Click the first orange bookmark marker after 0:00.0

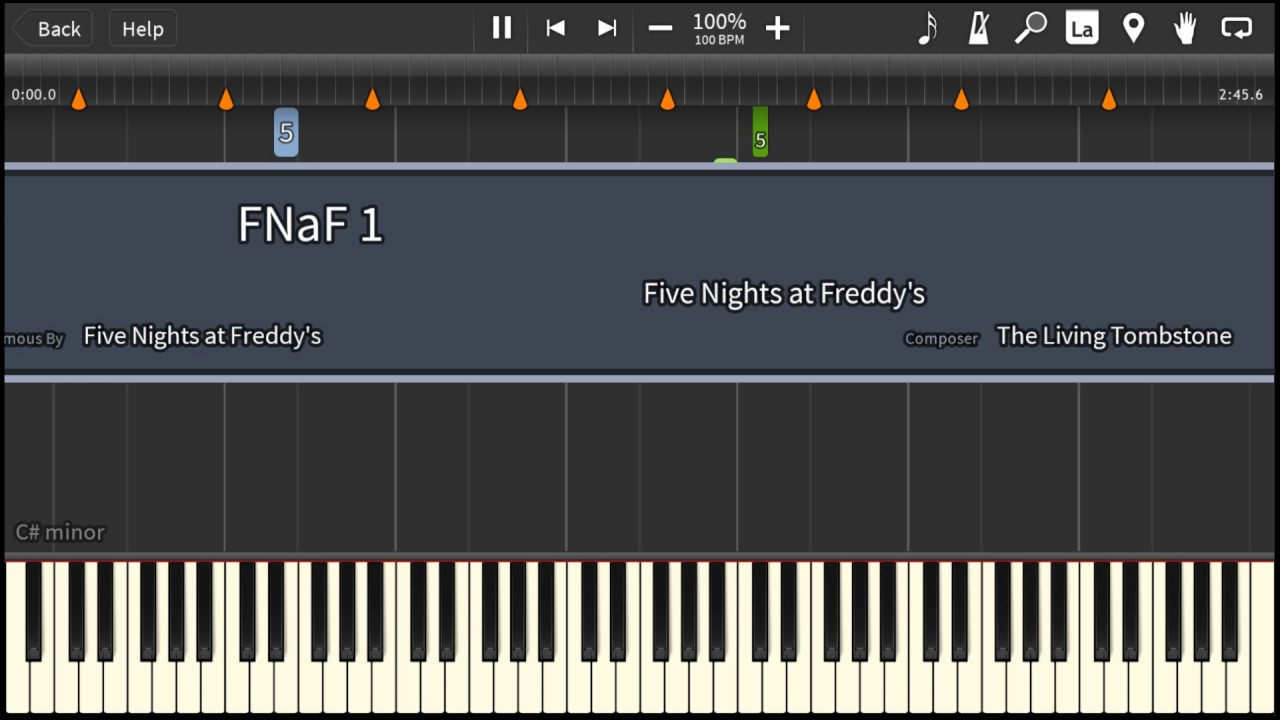(78, 98)
